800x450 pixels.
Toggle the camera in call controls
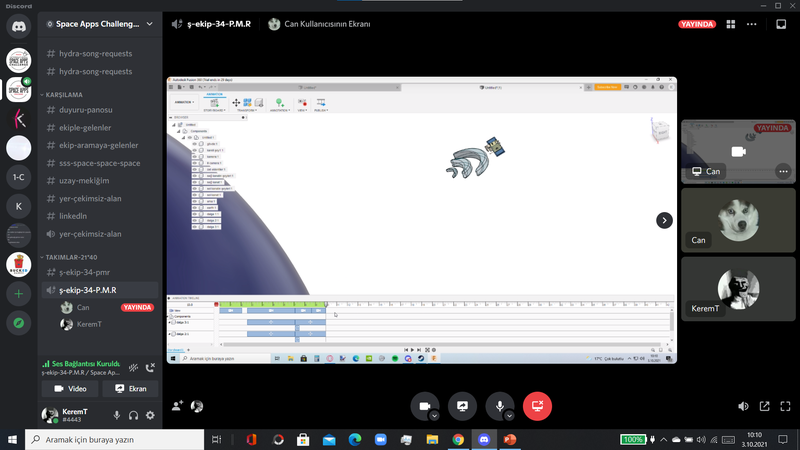(424, 406)
